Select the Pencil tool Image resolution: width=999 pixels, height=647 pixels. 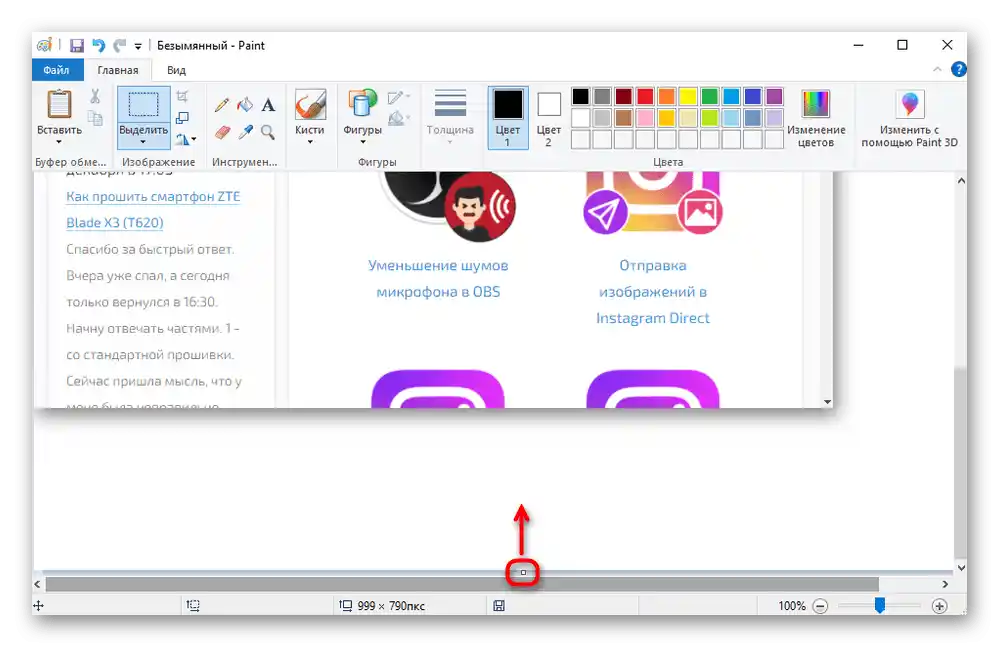pos(222,104)
